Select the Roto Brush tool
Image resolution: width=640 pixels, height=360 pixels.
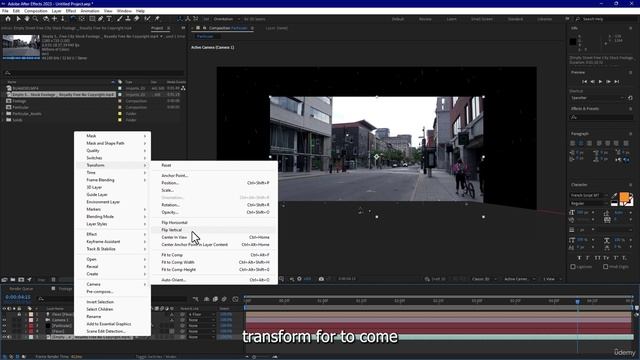147,19
